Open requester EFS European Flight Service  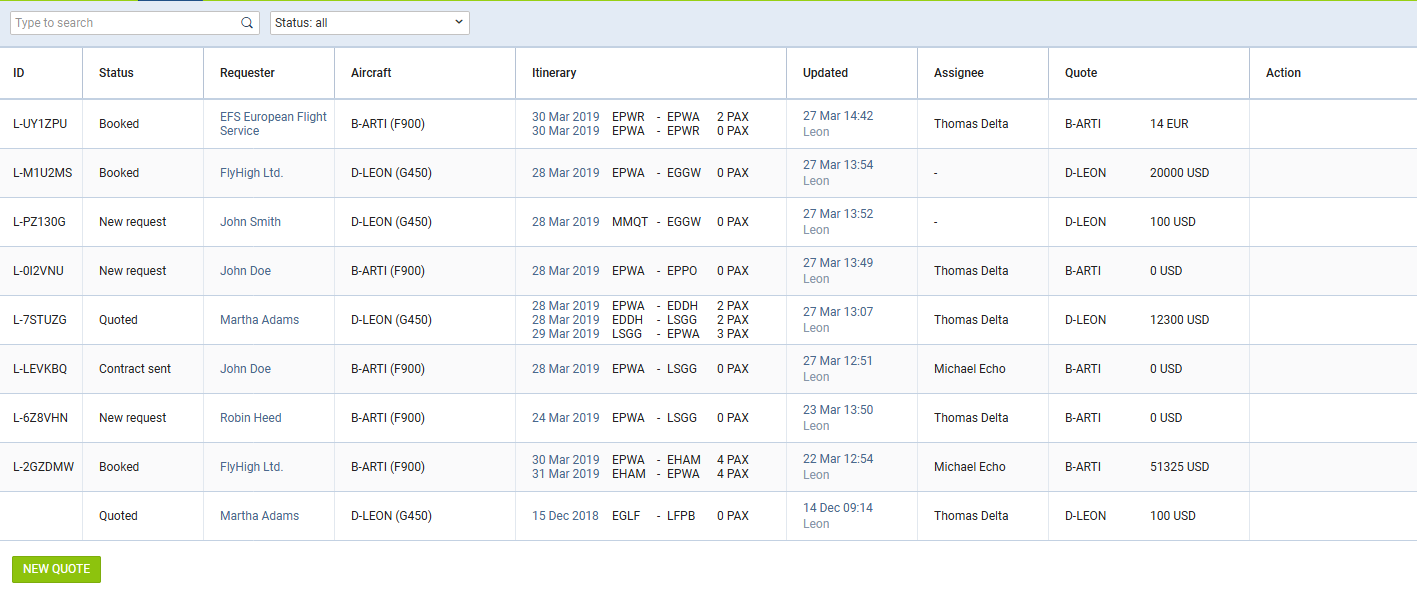pyautogui.click(x=273, y=124)
